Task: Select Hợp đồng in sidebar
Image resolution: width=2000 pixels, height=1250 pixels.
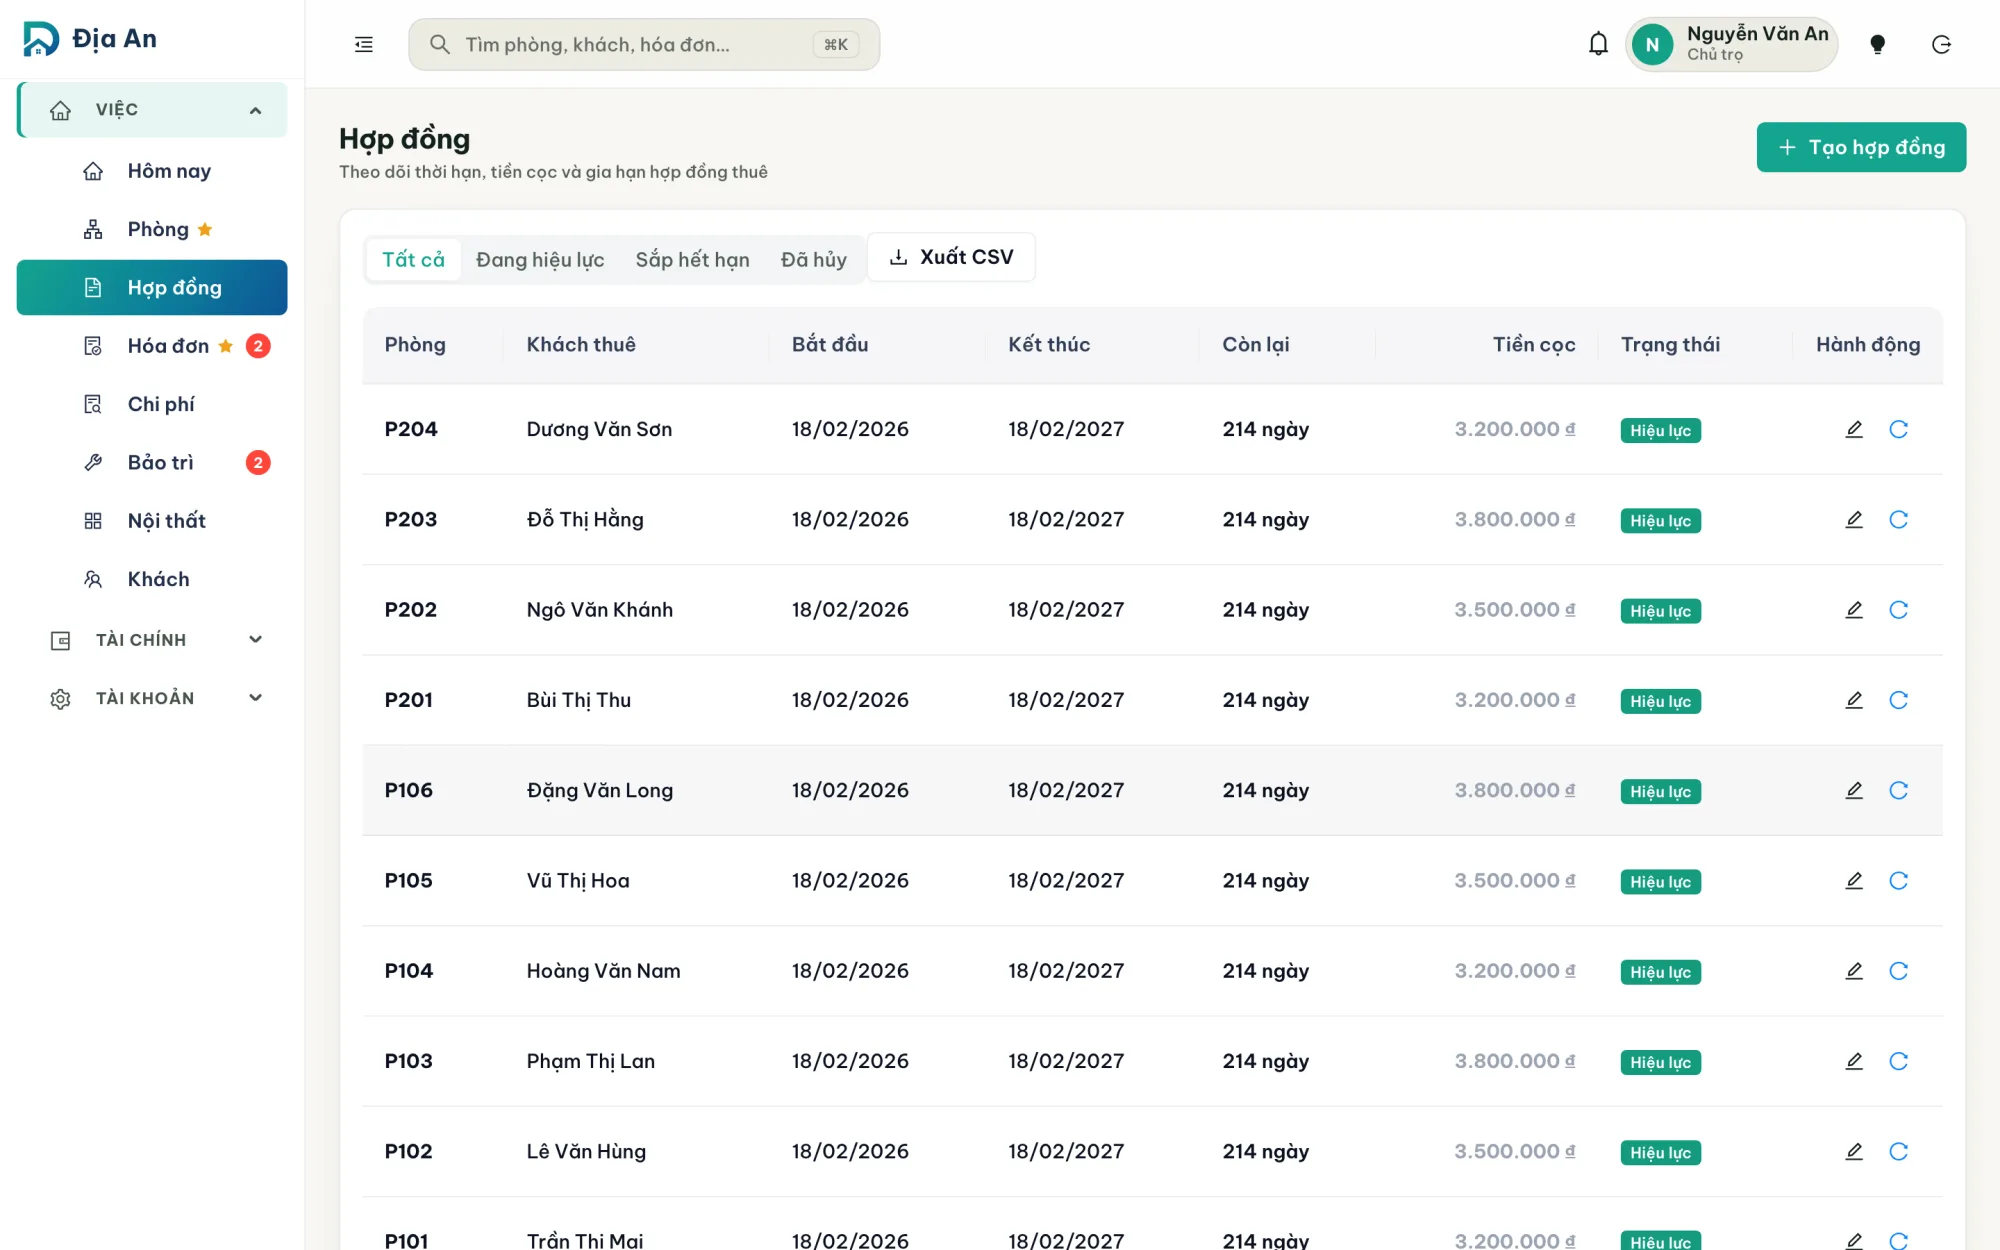Action: point(152,288)
